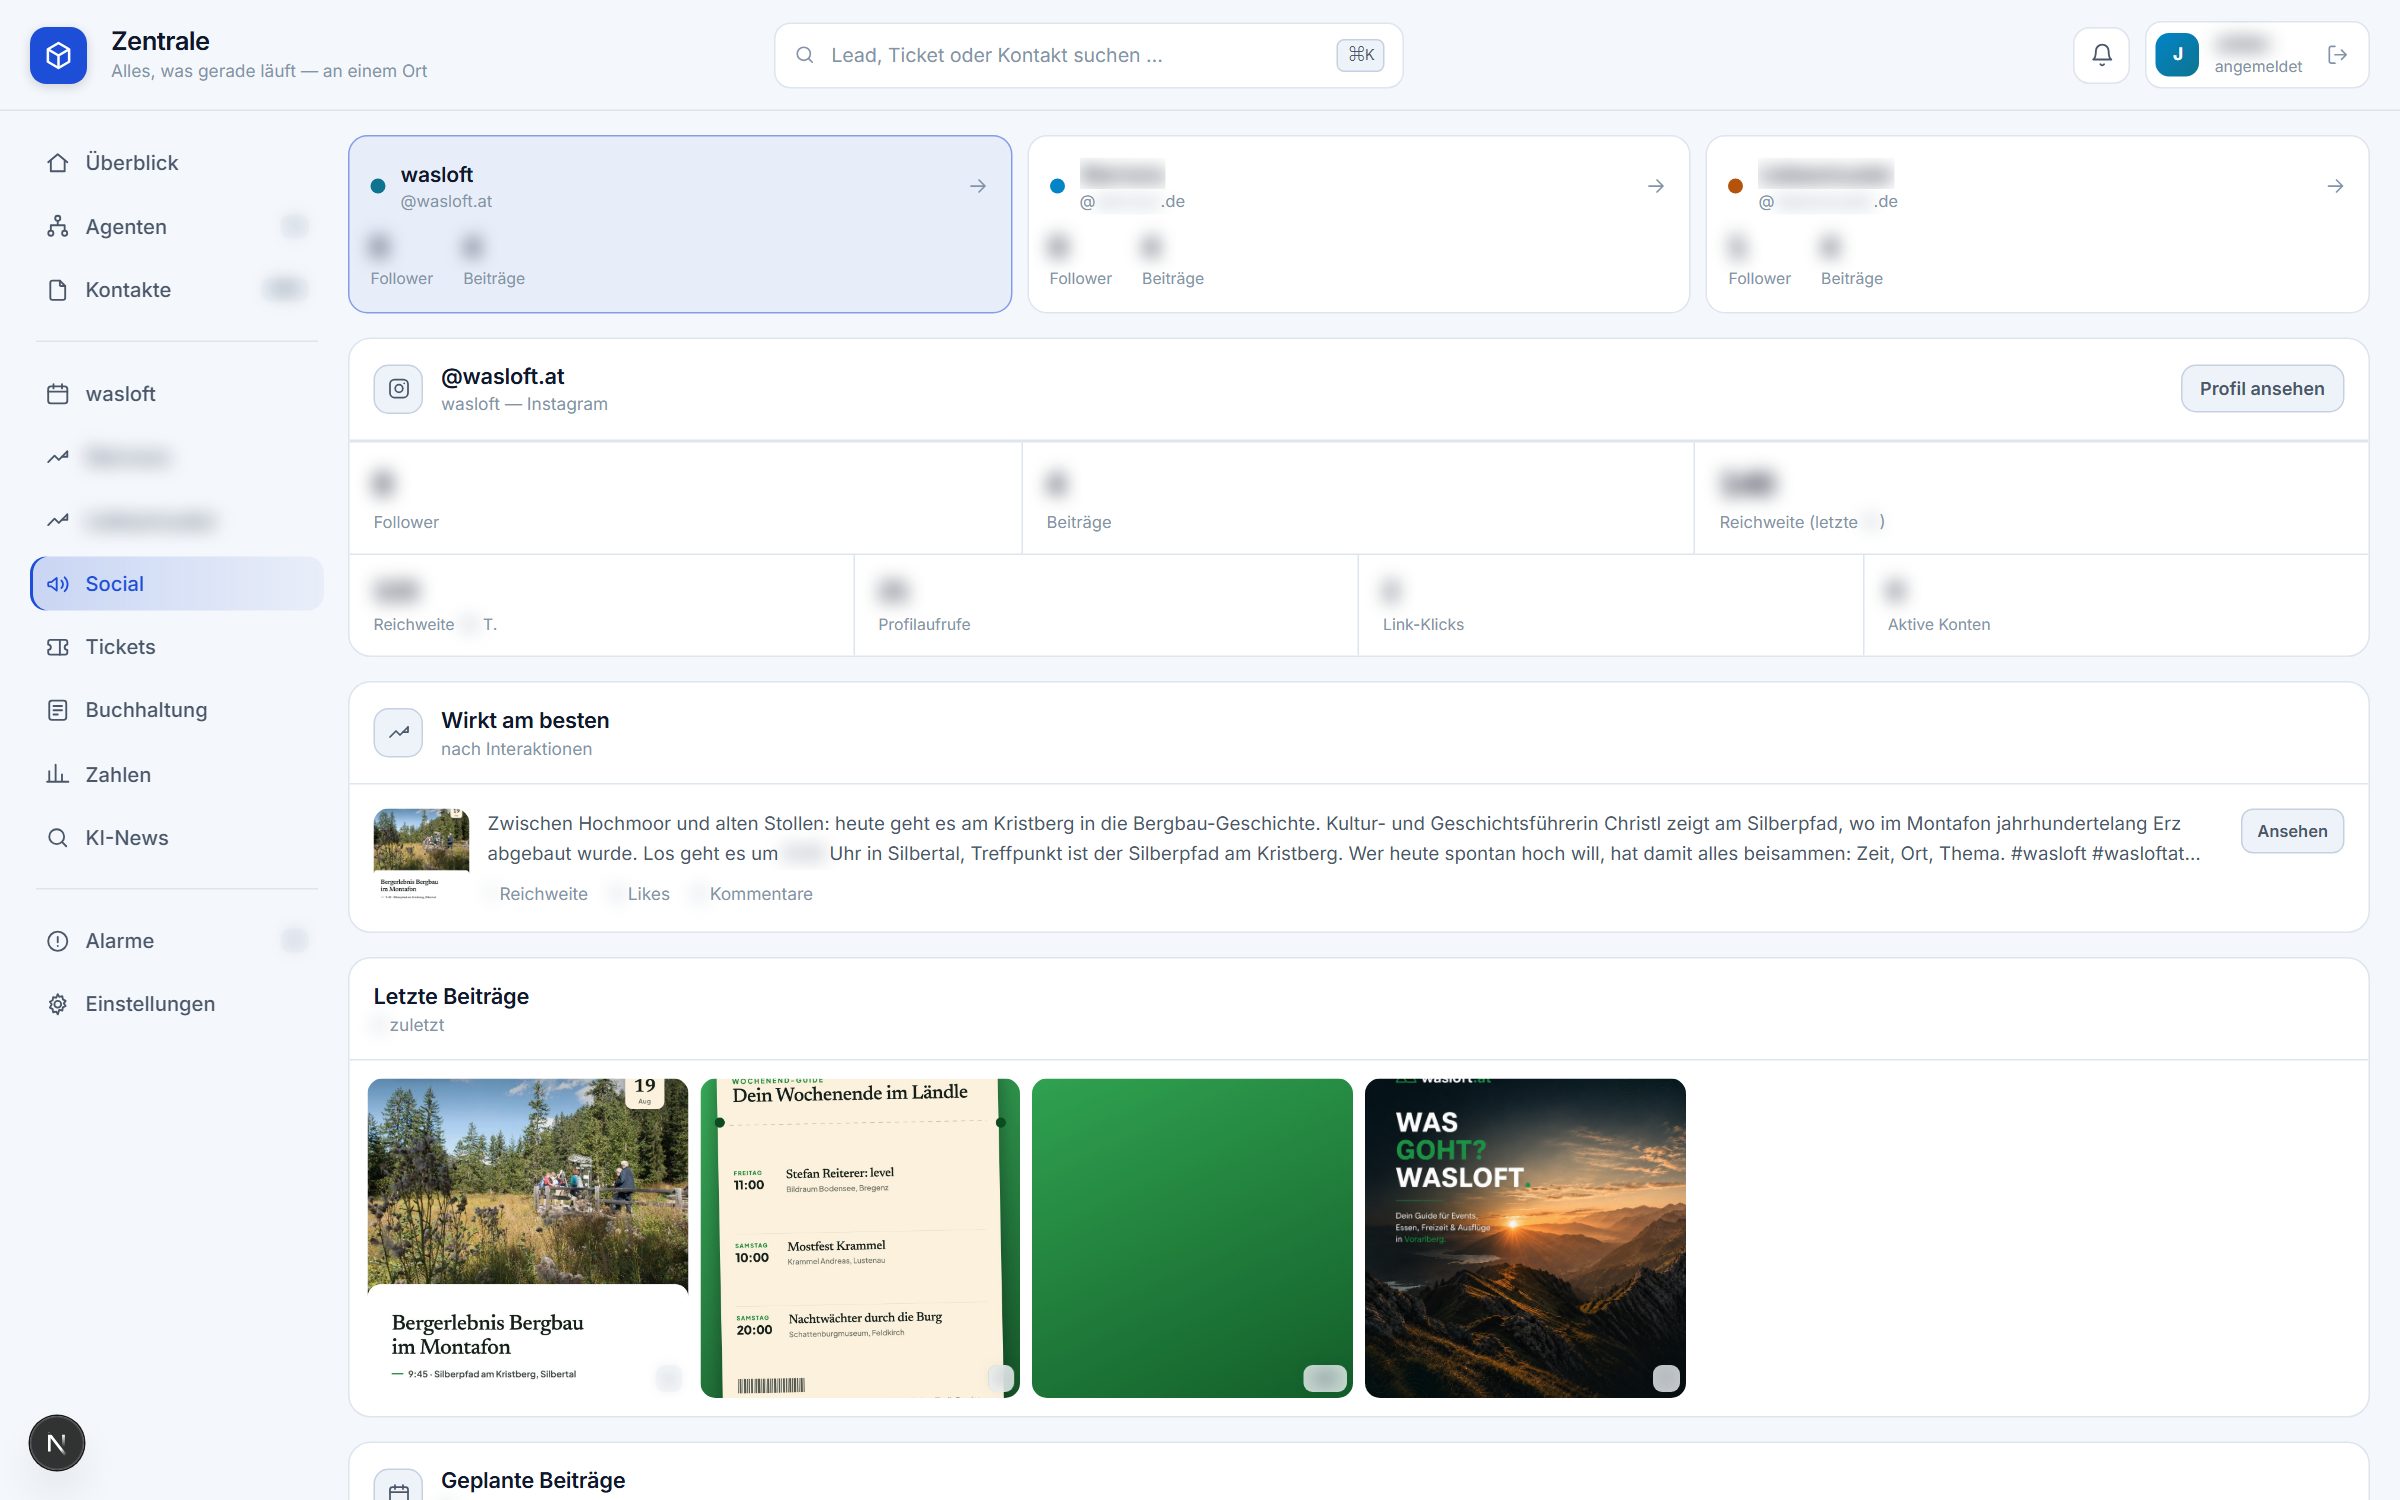Click the trend icon beside Wirkt am besten

coord(398,733)
